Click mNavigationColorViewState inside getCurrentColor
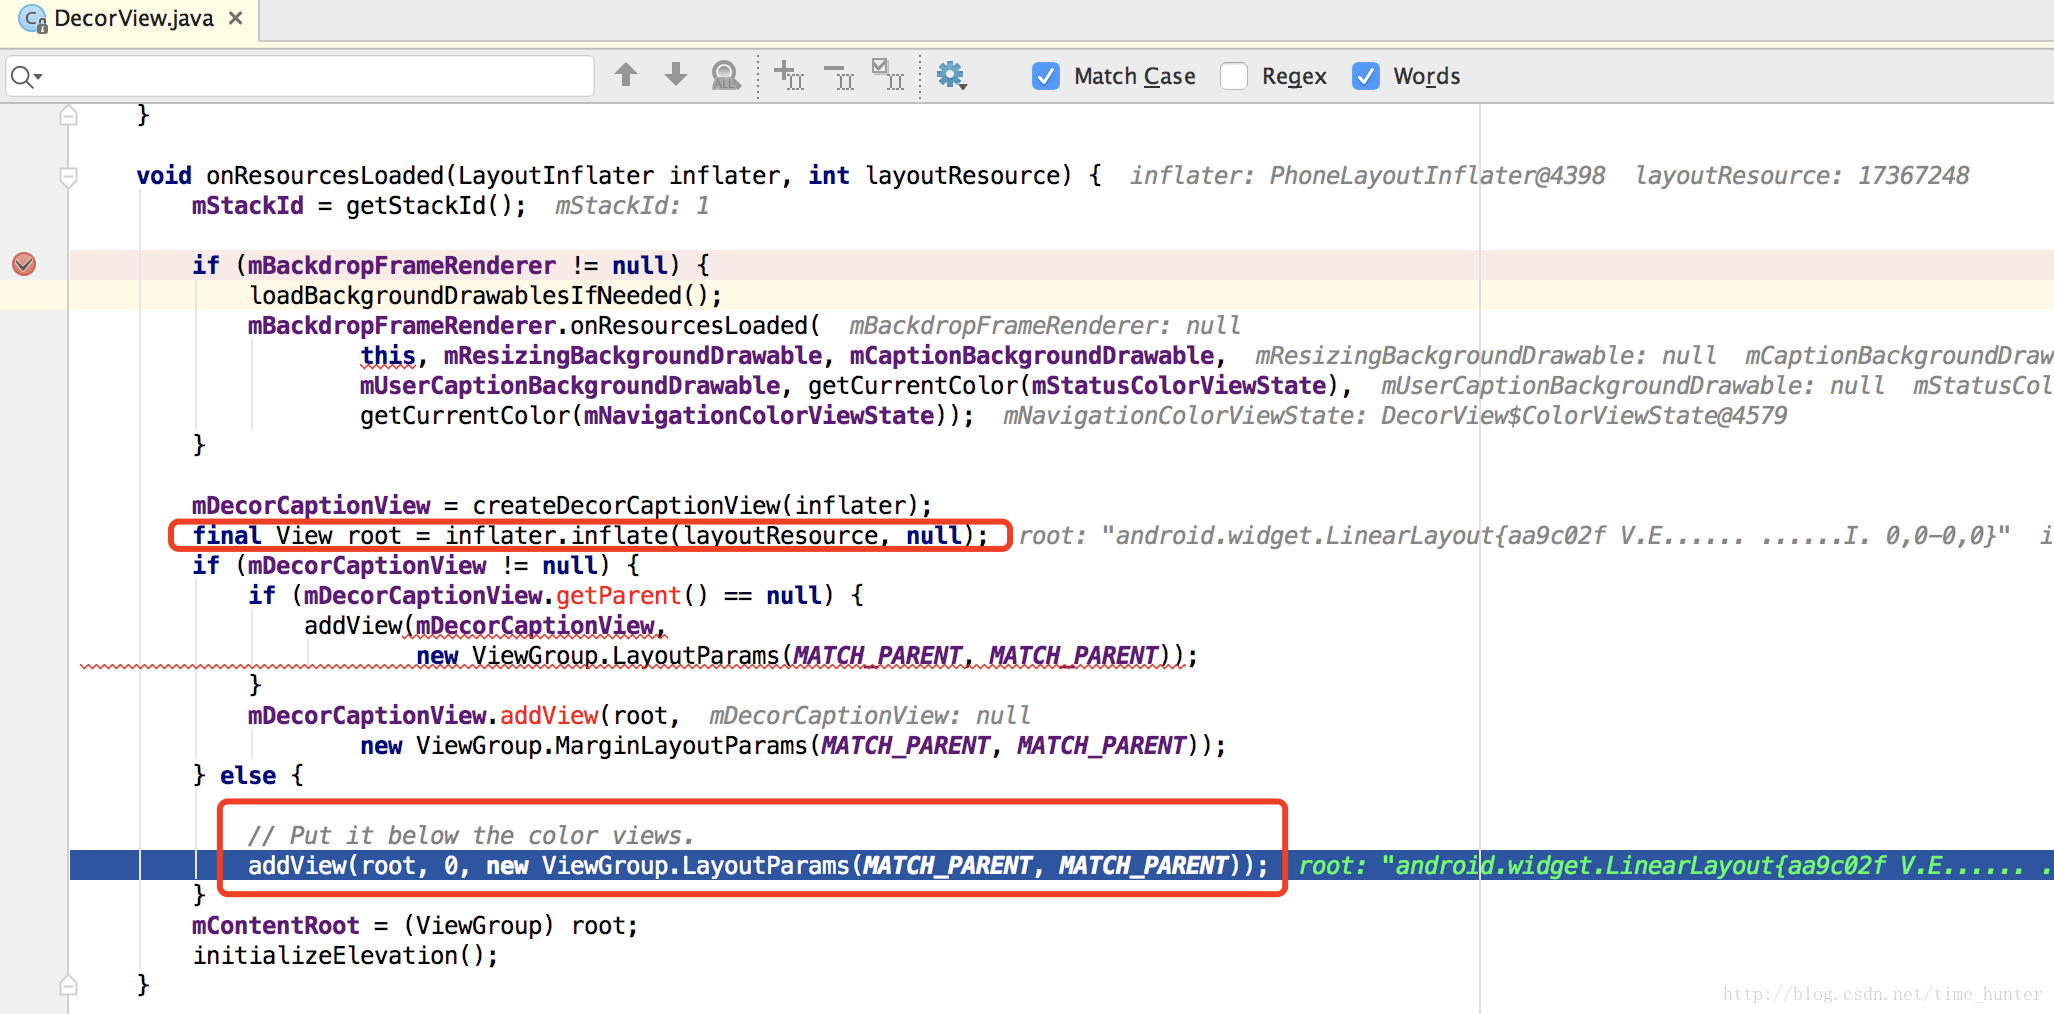Image resolution: width=2054 pixels, height=1014 pixels. click(759, 415)
